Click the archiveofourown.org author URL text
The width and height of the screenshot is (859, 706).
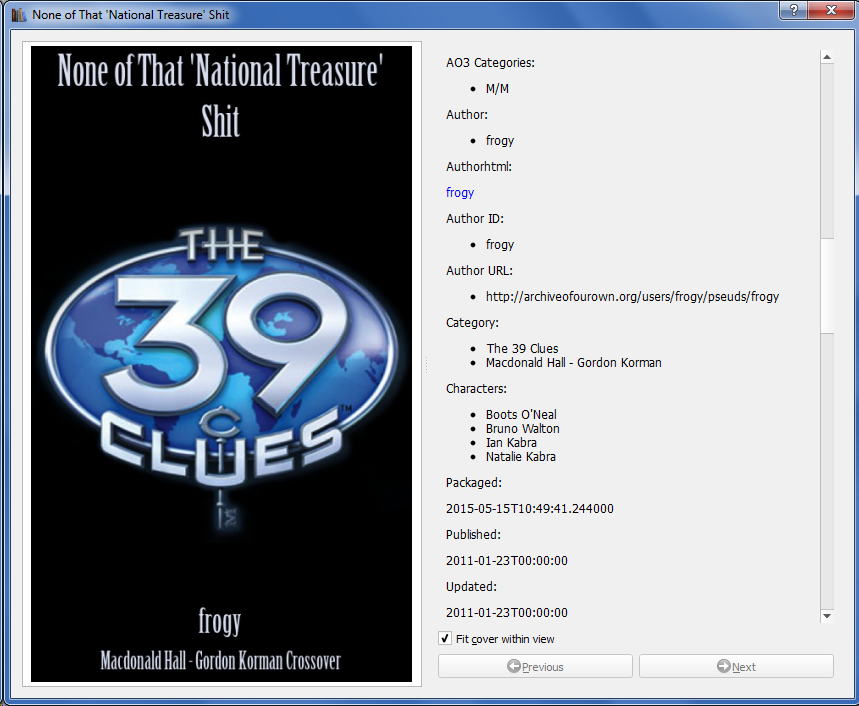click(632, 296)
